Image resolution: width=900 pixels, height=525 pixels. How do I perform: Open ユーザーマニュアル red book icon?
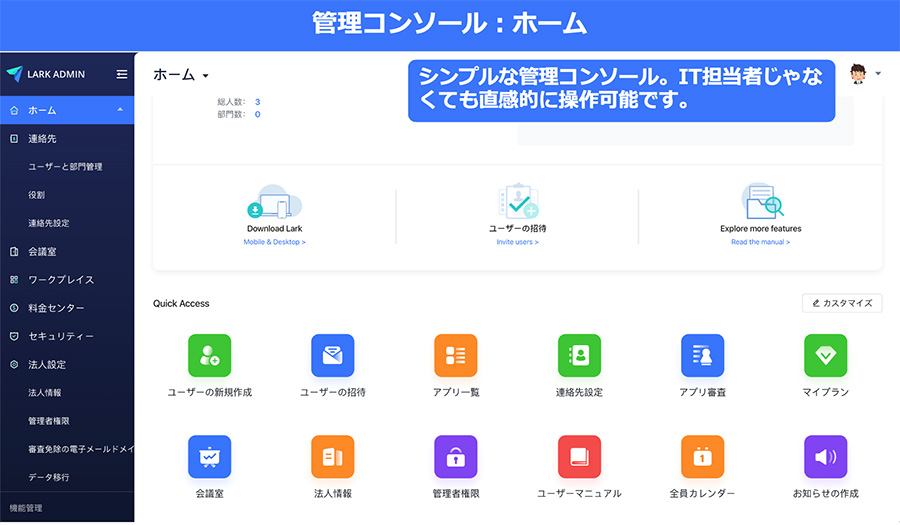(x=579, y=457)
